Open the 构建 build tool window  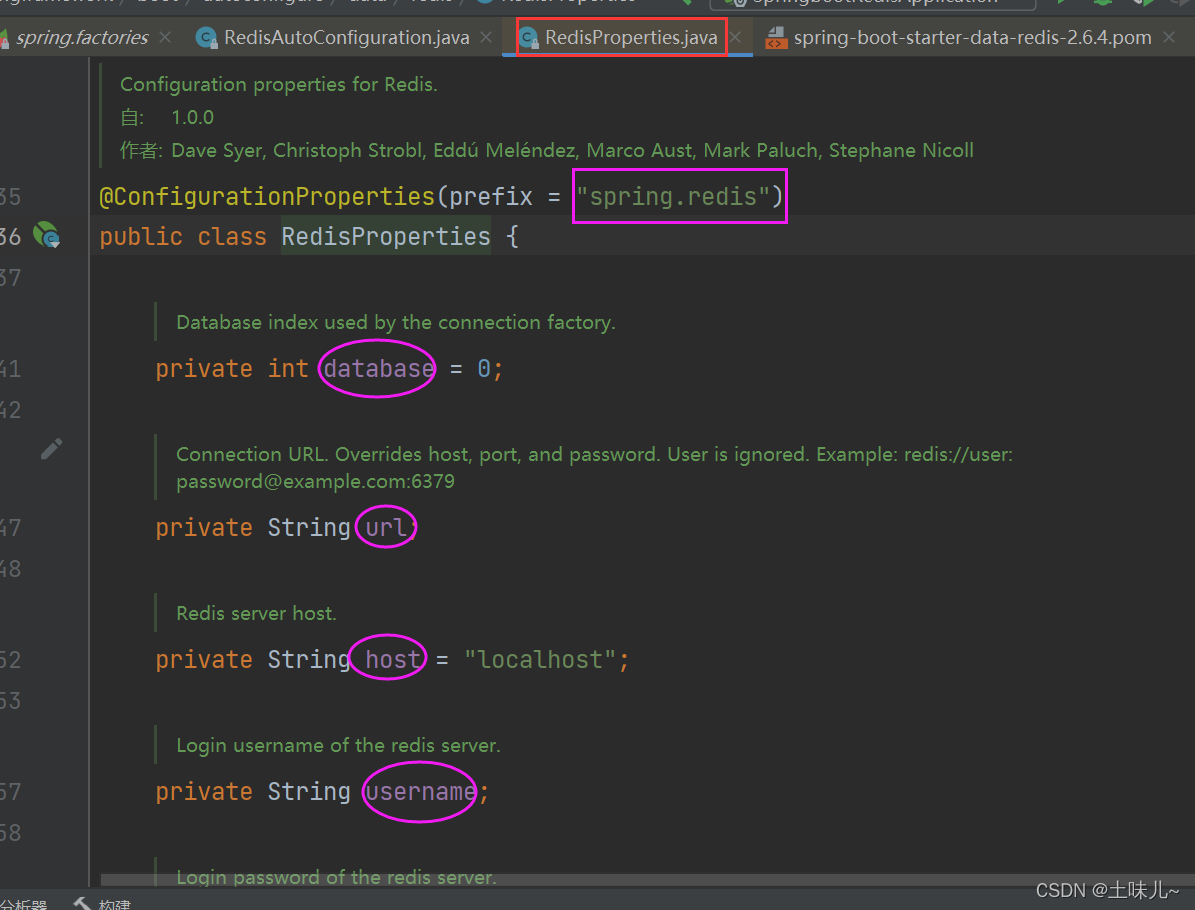coord(104,904)
